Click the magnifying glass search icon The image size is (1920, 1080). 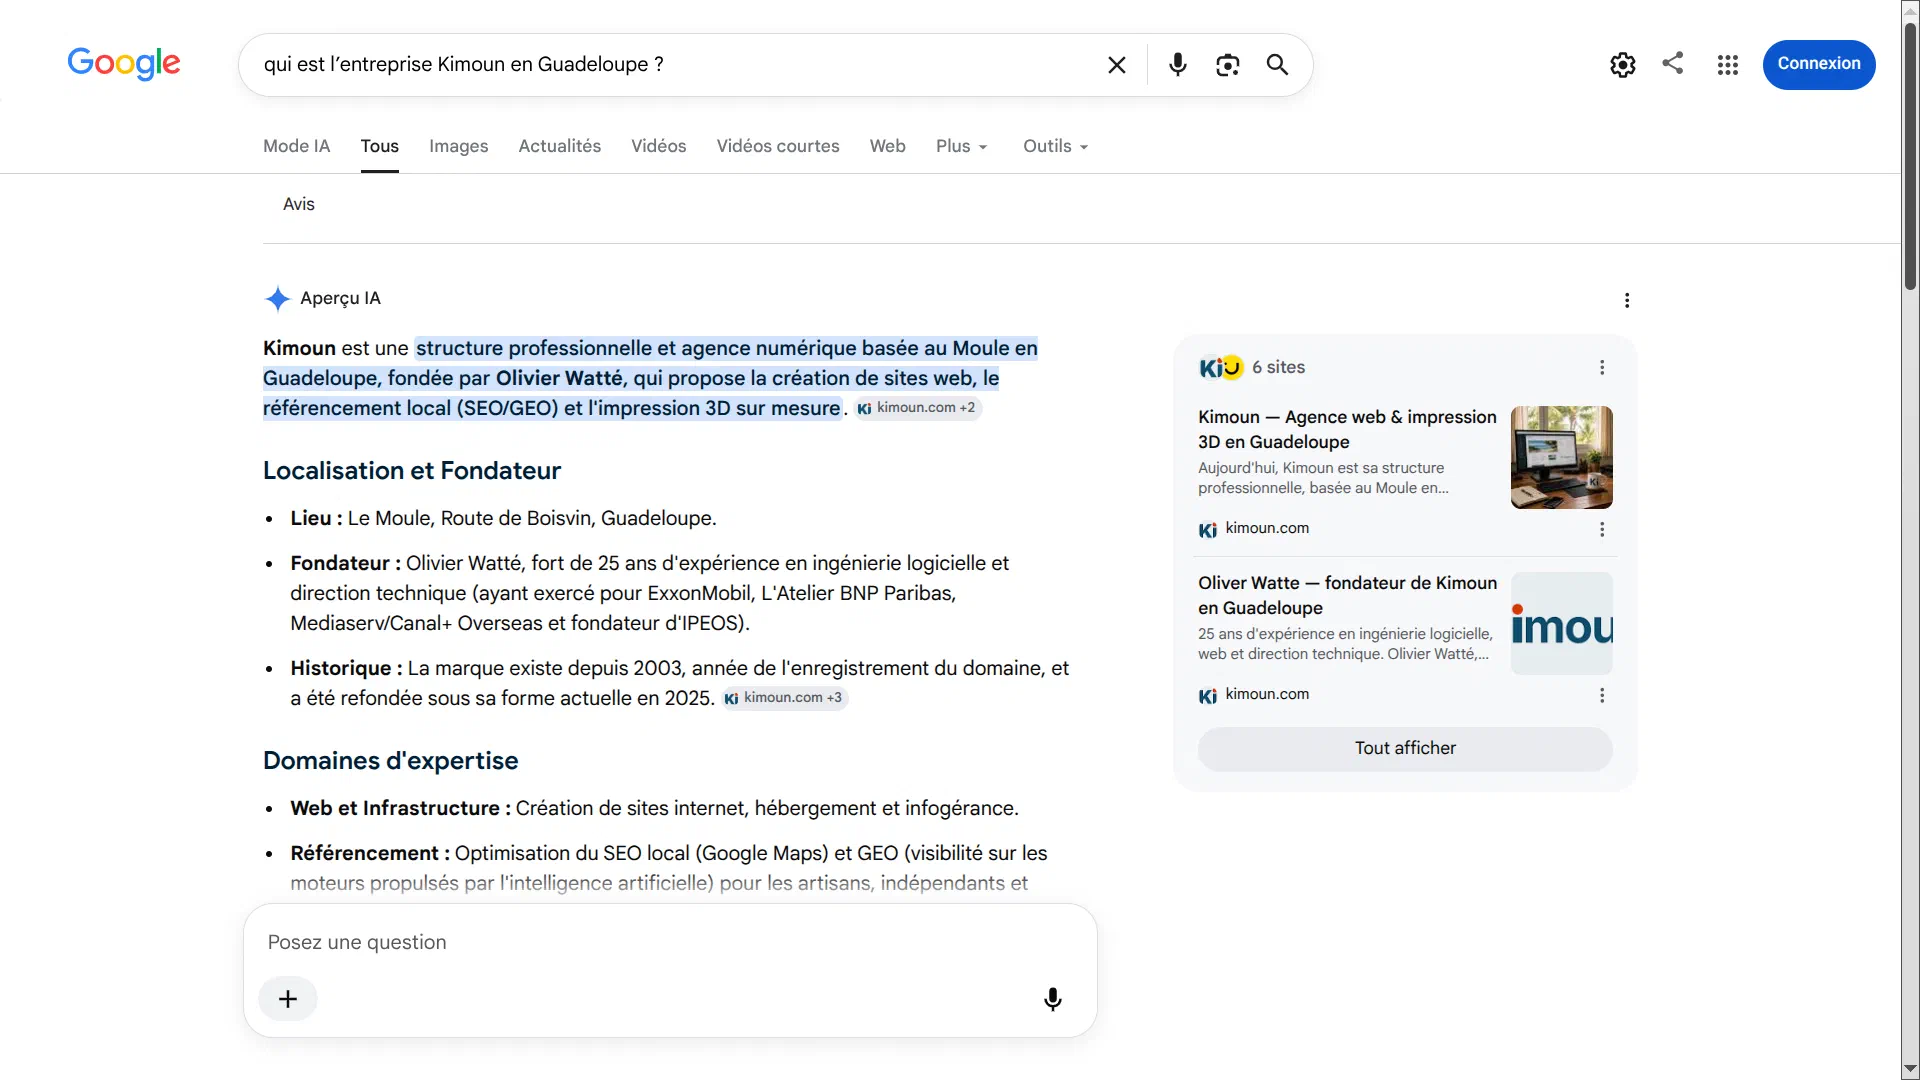click(x=1277, y=65)
